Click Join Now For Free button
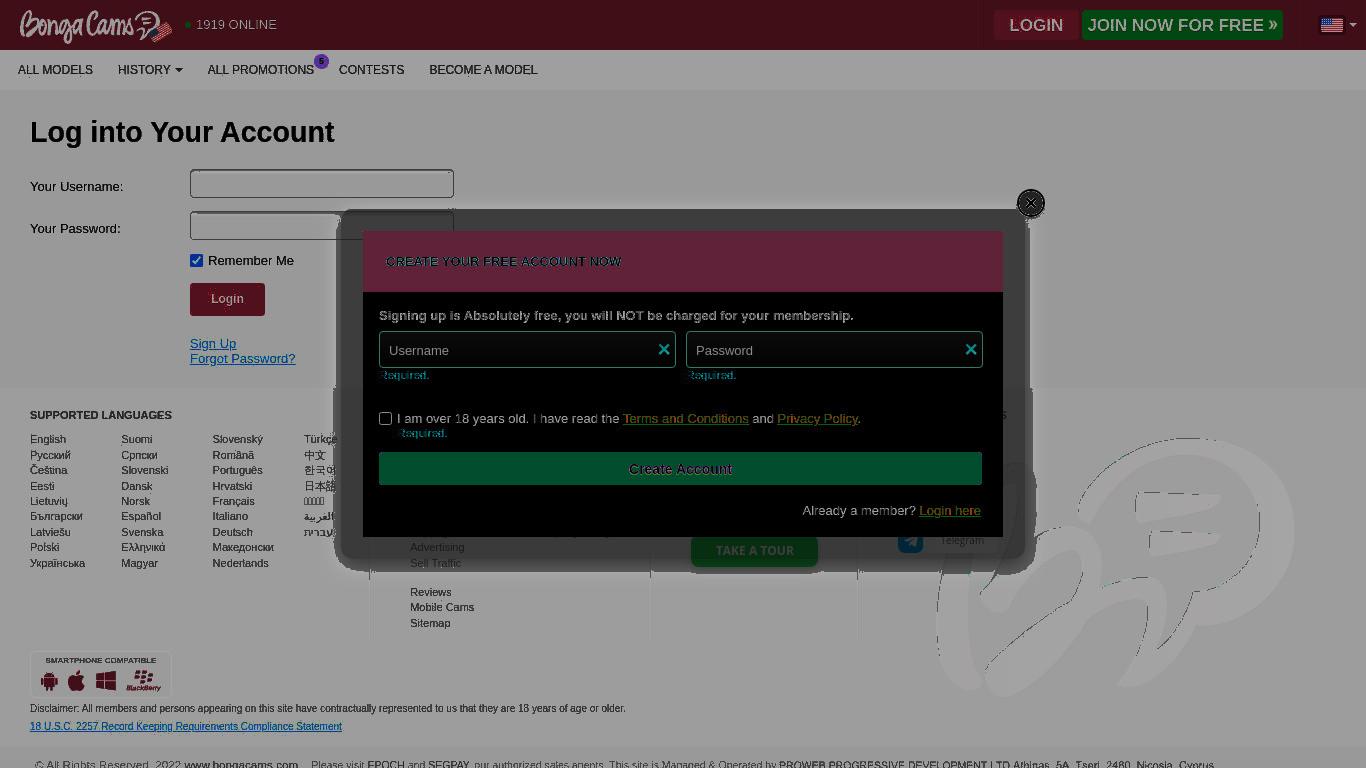This screenshot has width=1366, height=768. (x=1182, y=25)
